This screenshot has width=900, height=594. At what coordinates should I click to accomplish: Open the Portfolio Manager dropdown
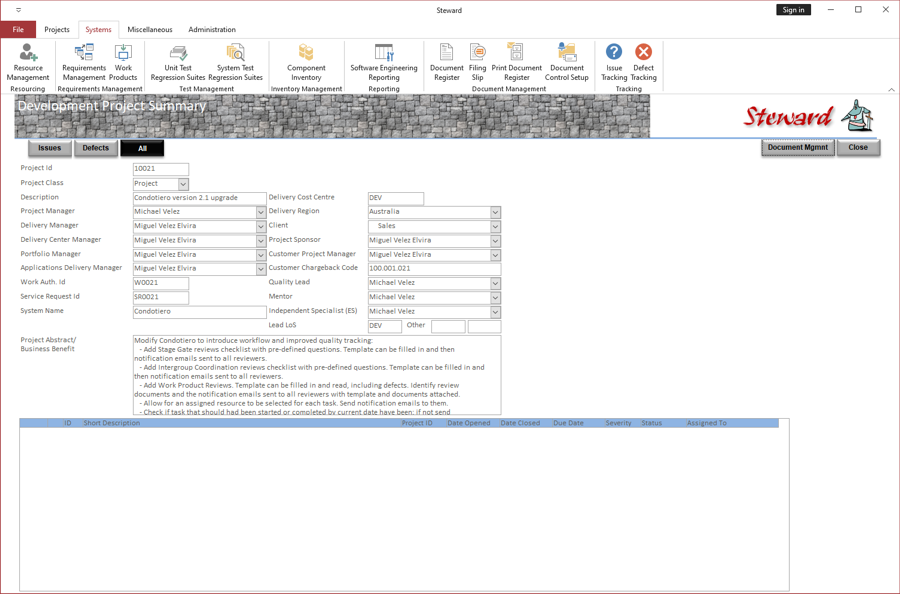(261, 255)
